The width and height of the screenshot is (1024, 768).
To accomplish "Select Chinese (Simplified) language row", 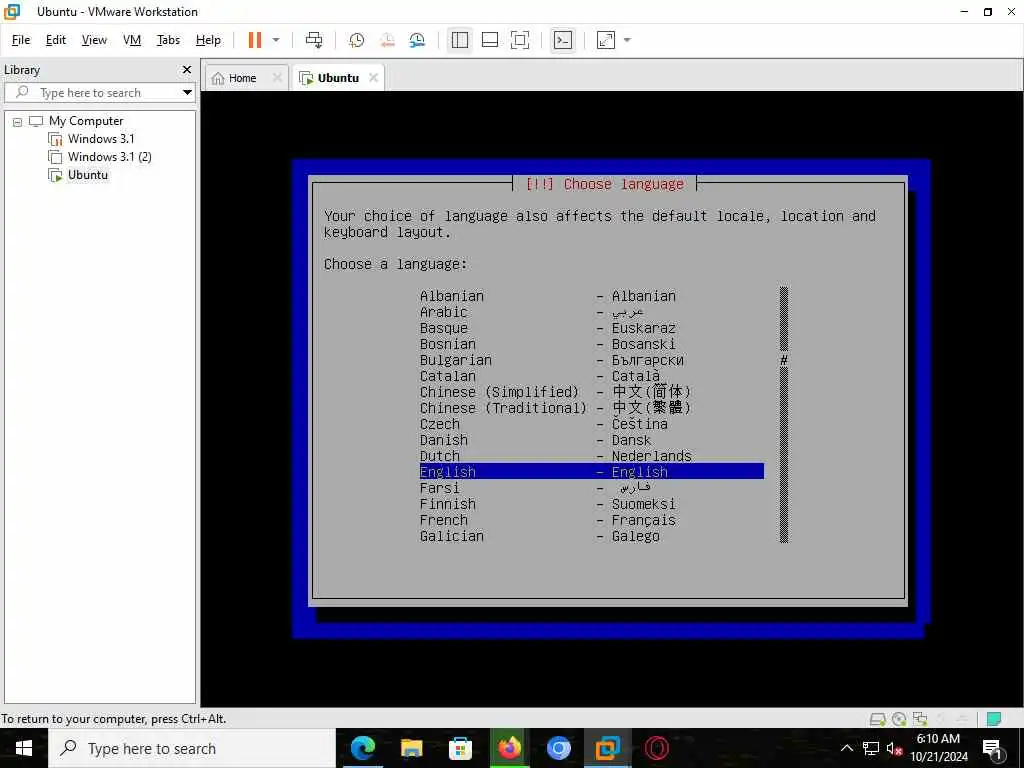I will click(x=592, y=392).
